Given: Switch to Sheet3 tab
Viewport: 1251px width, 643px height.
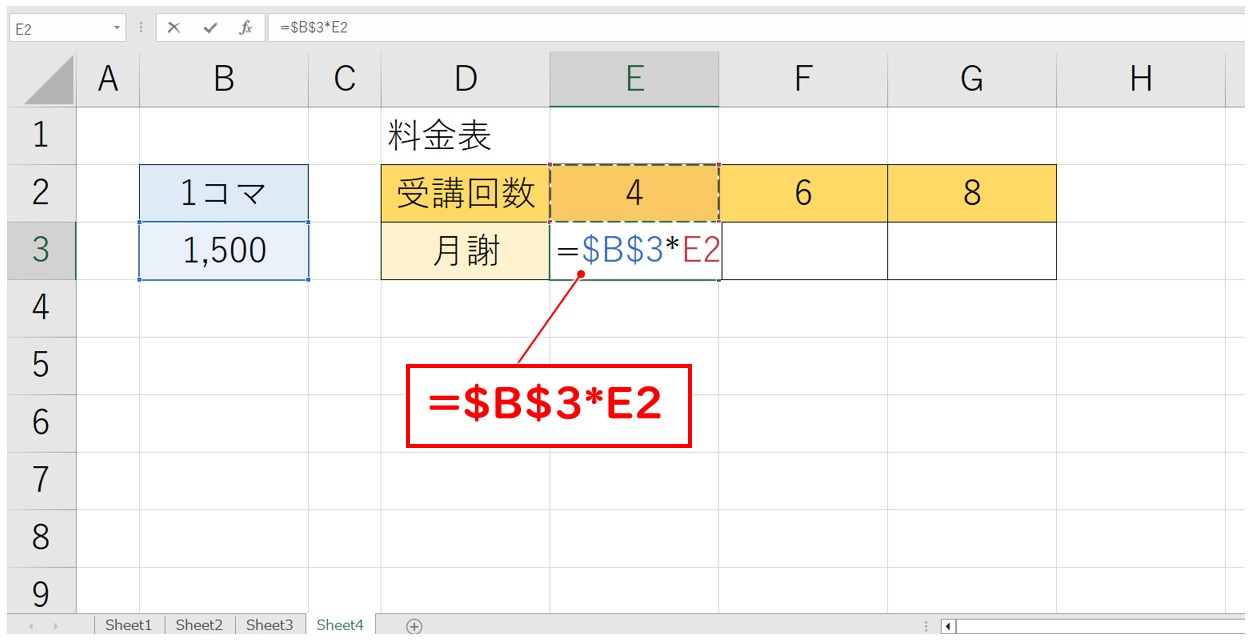Looking at the screenshot, I should pyautogui.click(x=270, y=625).
